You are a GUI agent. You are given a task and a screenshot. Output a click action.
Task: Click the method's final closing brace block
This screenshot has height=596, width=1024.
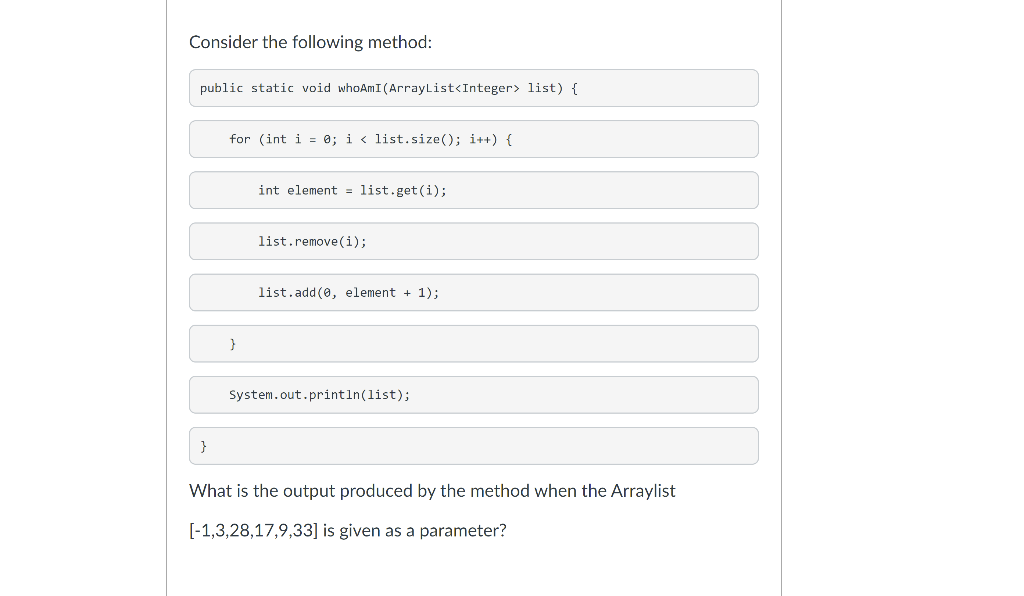[473, 447]
